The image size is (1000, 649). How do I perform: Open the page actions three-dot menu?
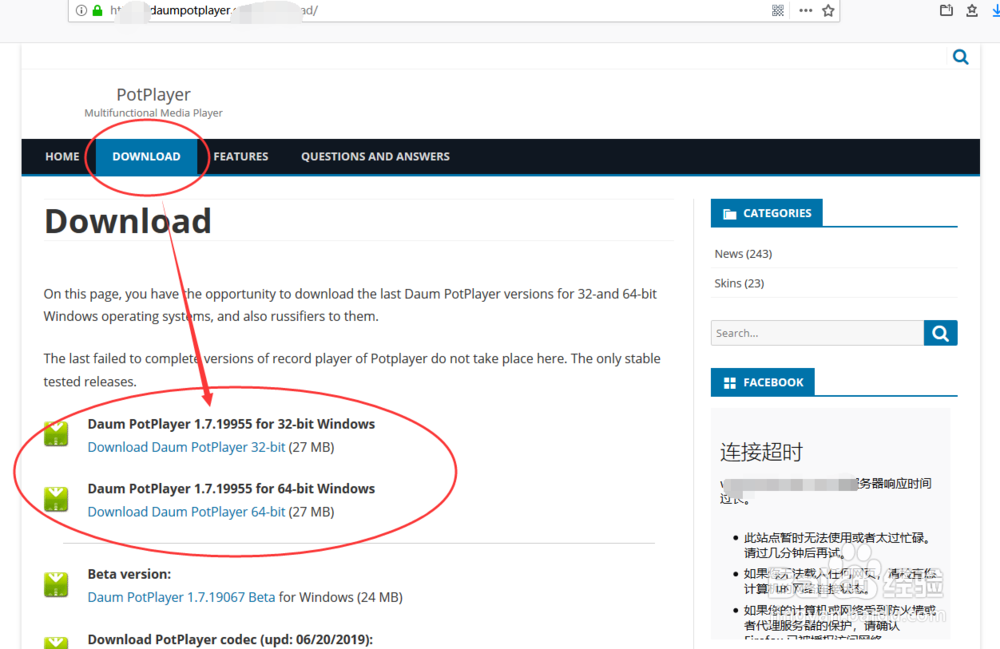[x=805, y=10]
